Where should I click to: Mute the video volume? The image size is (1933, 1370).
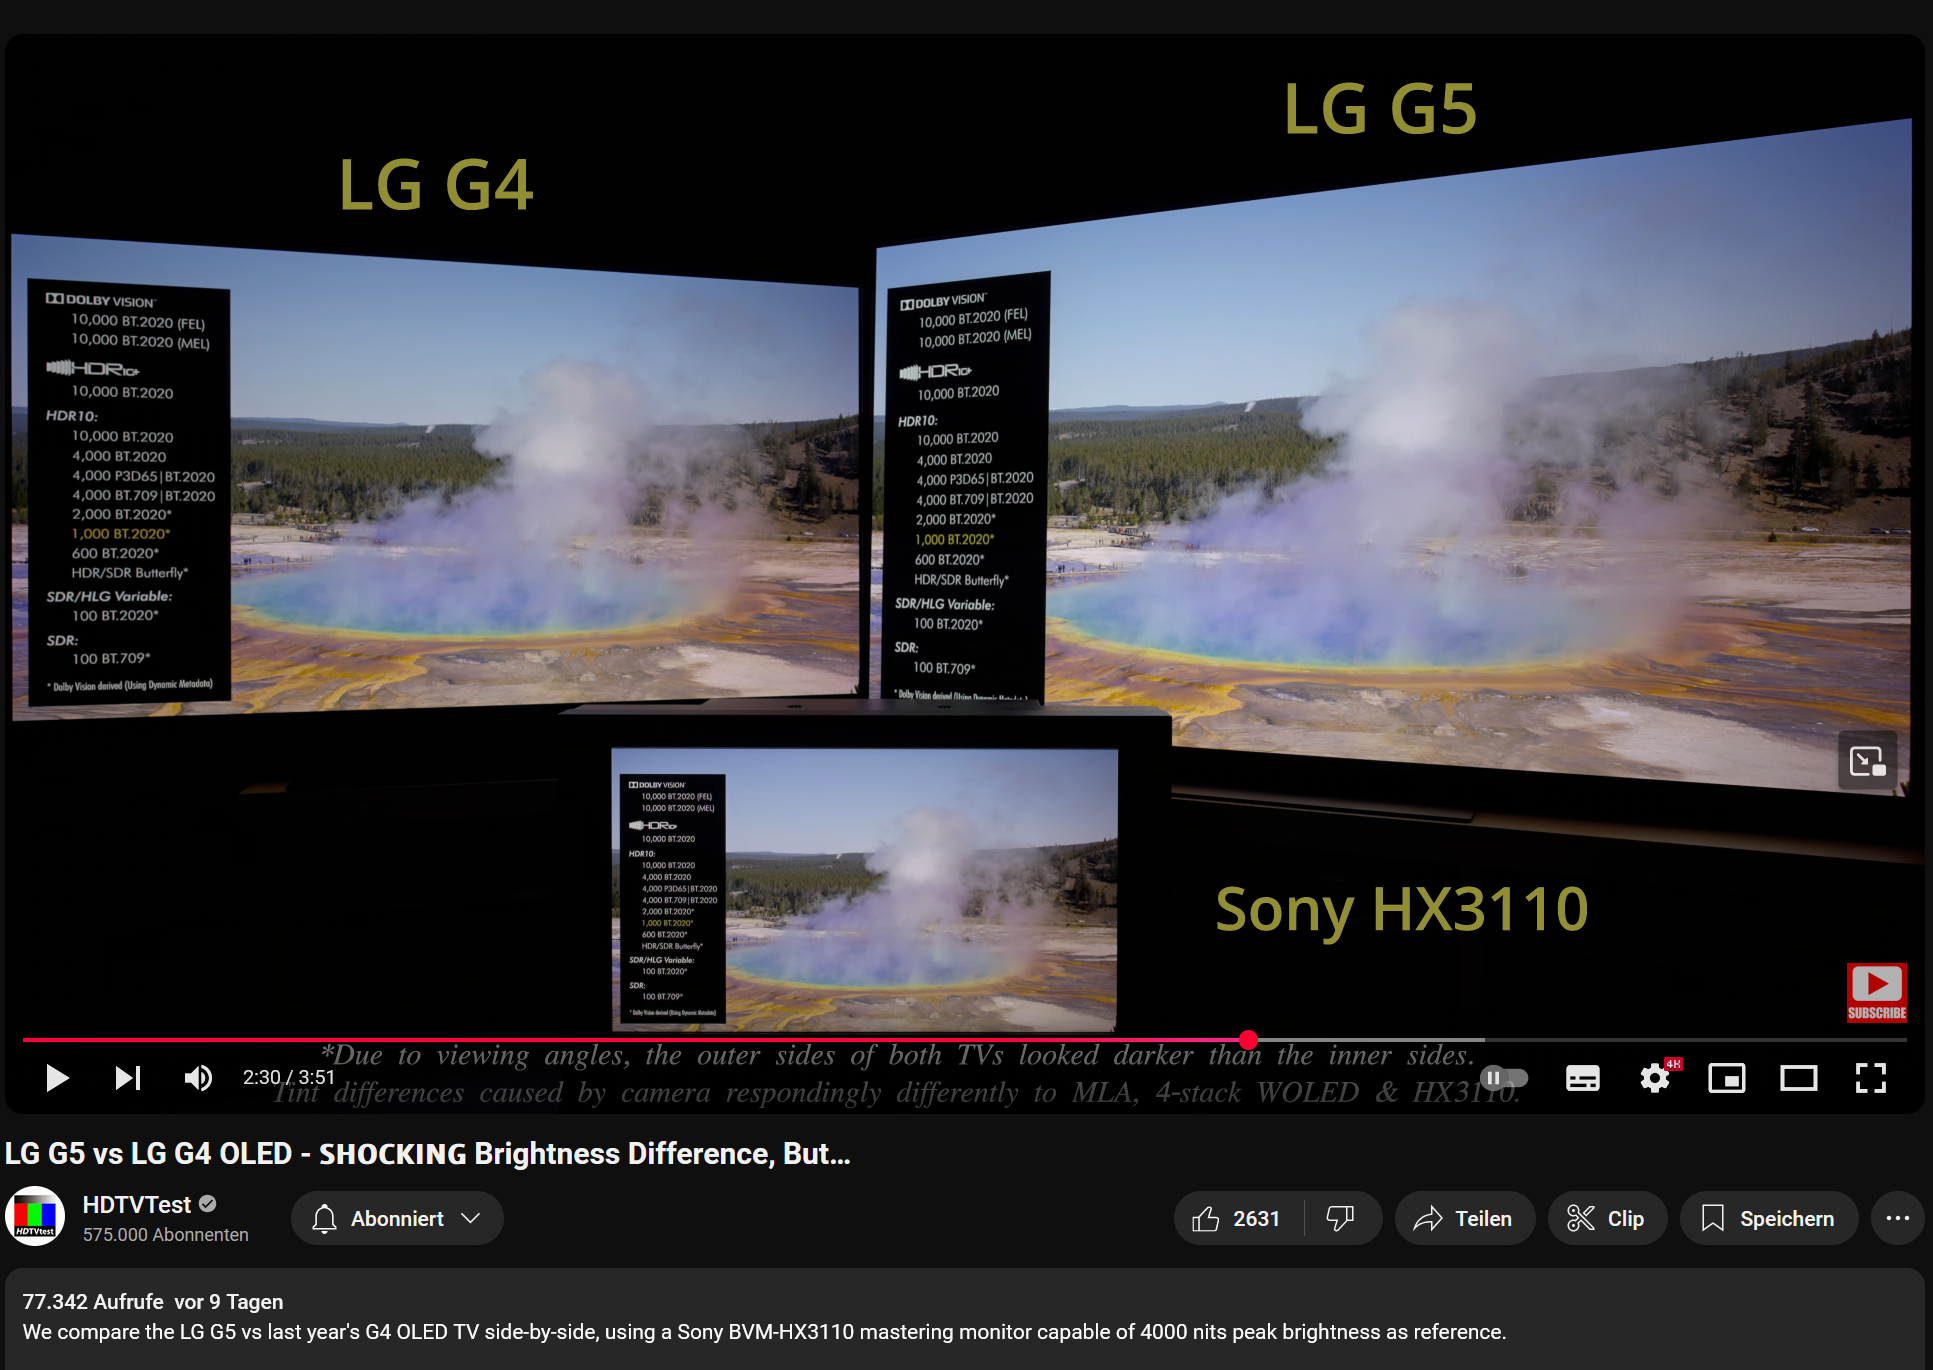pyautogui.click(x=198, y=1078)
